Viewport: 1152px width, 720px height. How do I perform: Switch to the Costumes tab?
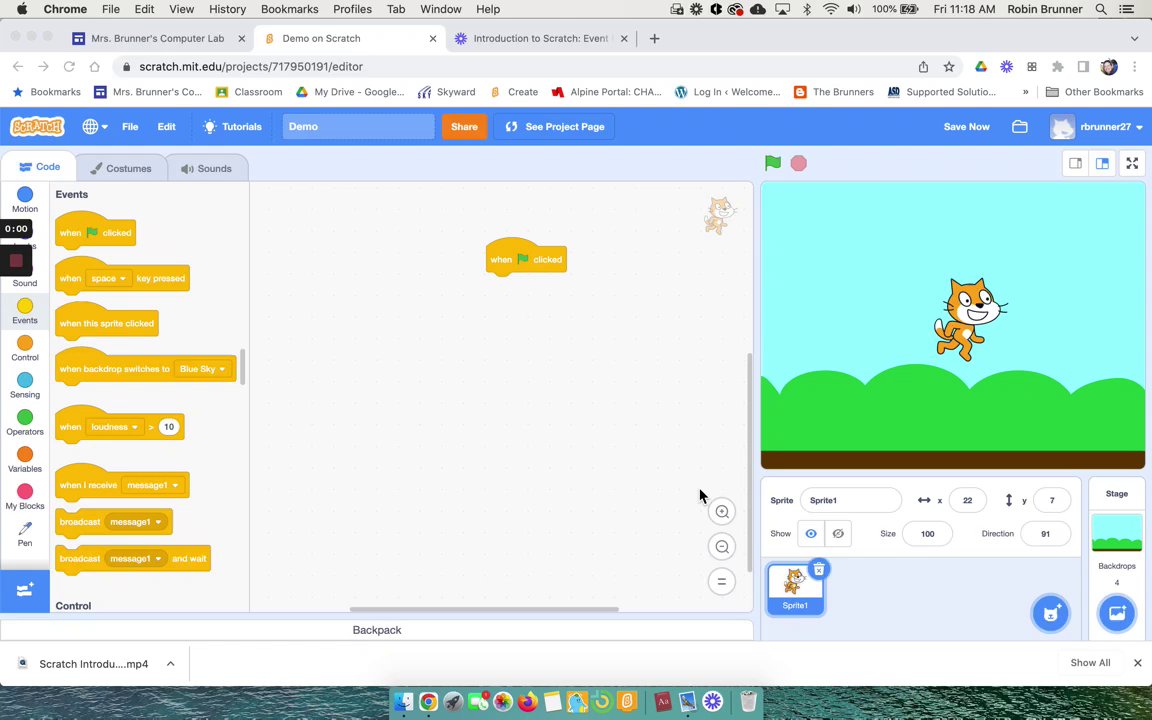click(x=120, y=168)
